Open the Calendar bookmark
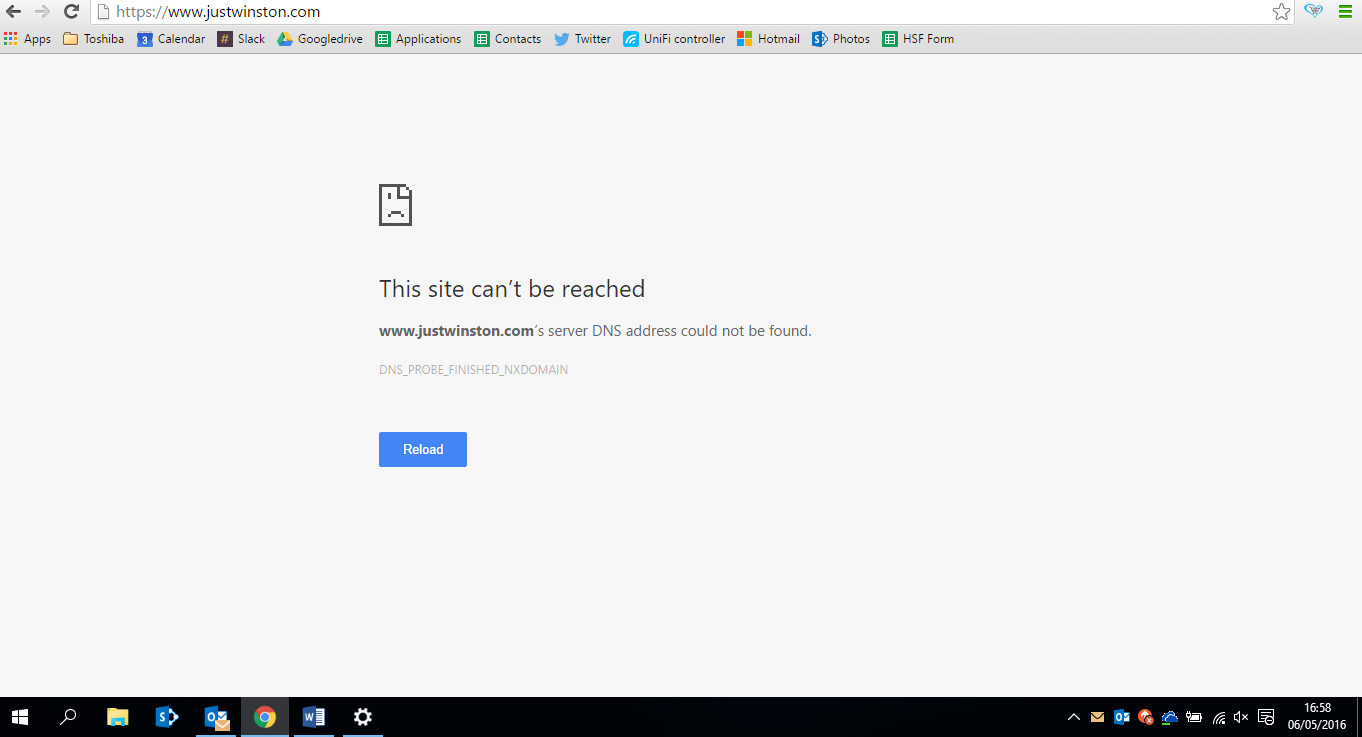This screenshot has width=1362, height=737. click(x=171, y=39)
